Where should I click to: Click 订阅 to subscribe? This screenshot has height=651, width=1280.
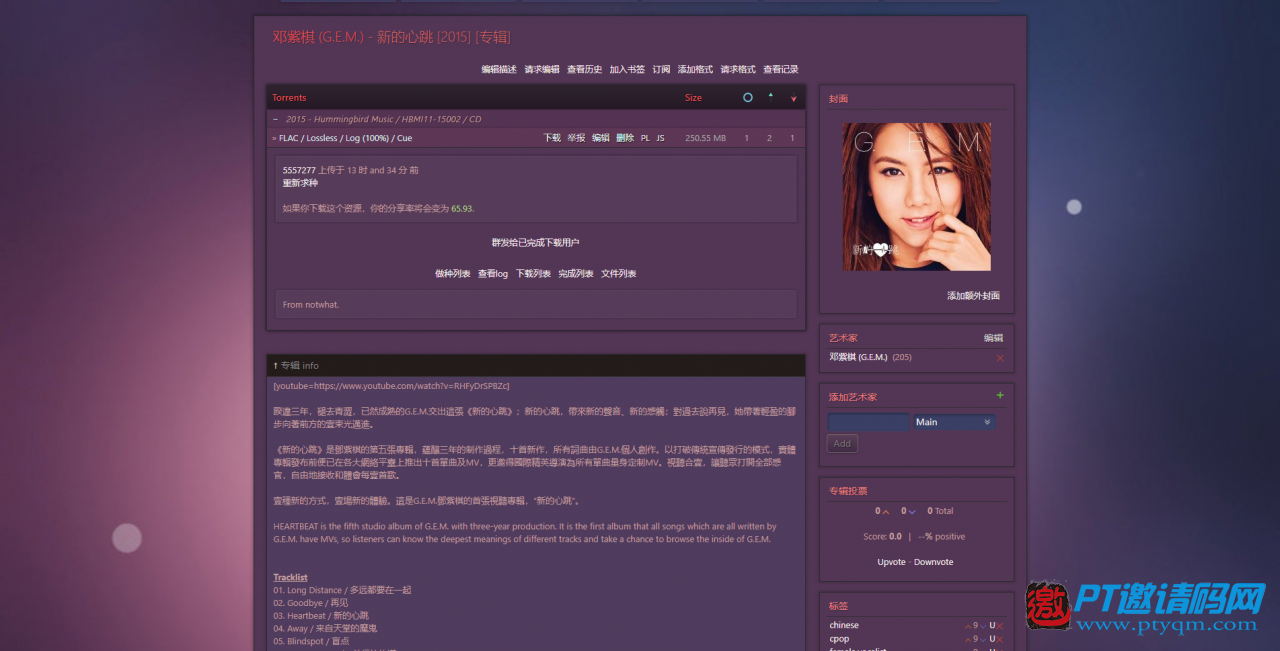[x=662, y=70]
